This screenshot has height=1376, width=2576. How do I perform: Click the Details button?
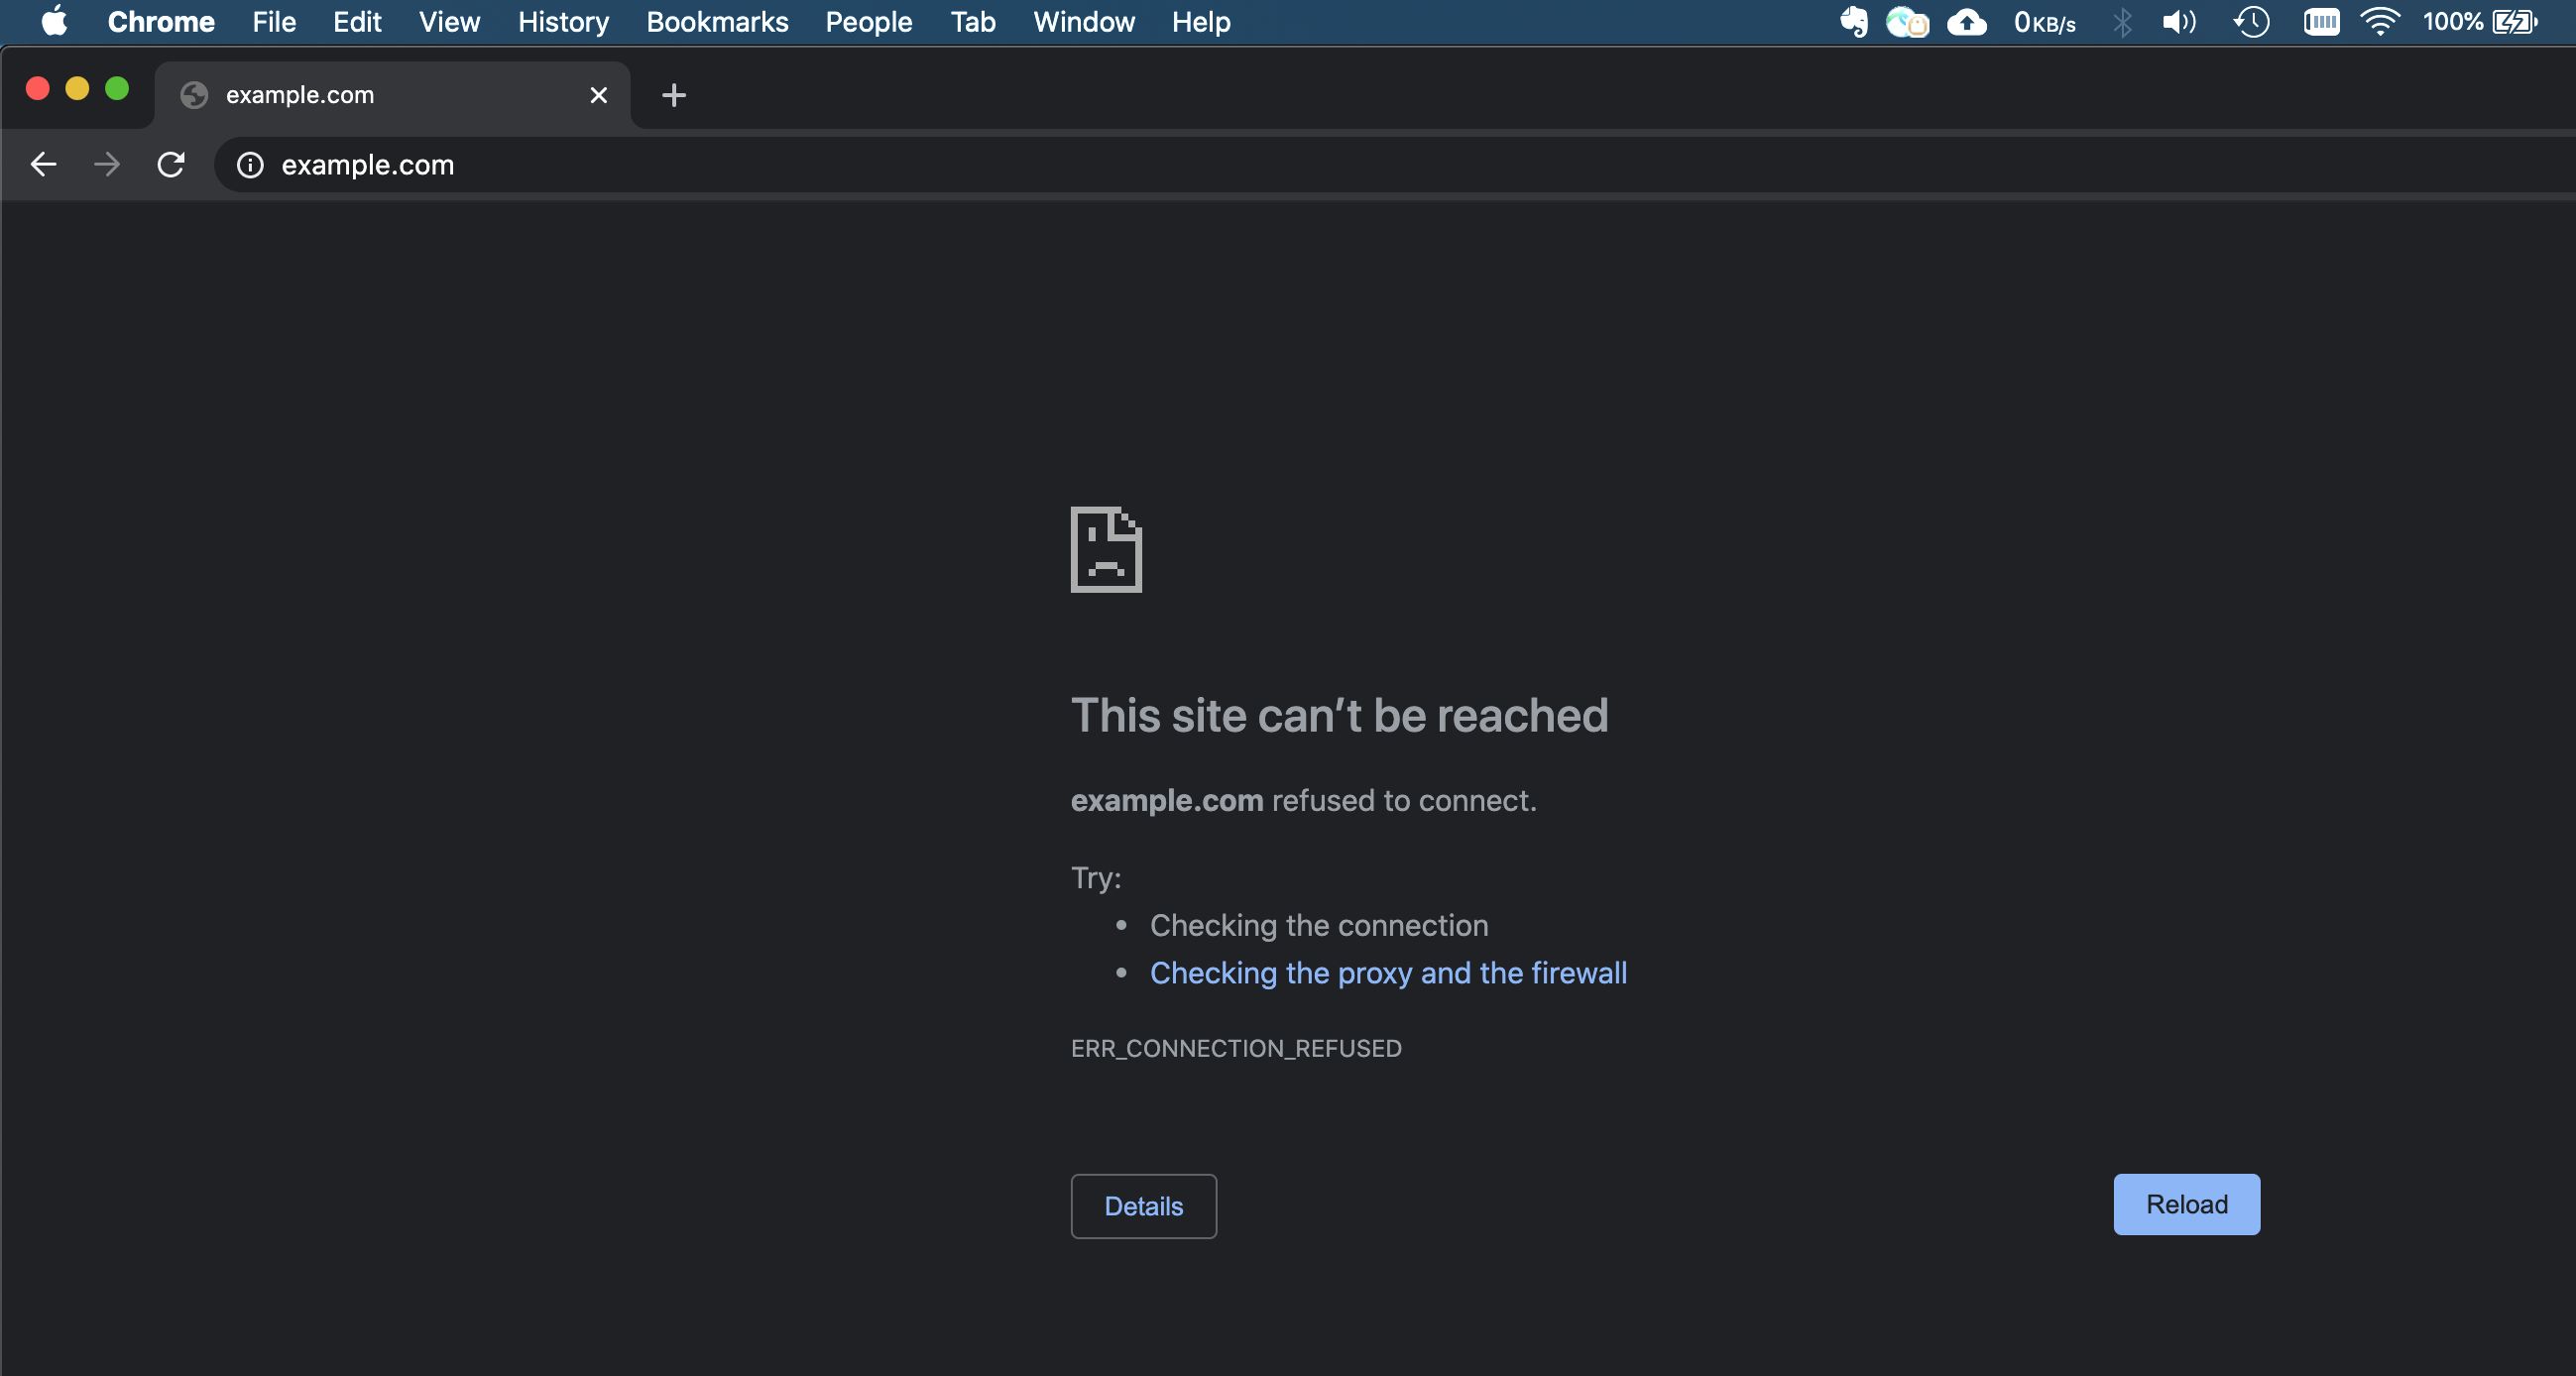point(1144,1206)
